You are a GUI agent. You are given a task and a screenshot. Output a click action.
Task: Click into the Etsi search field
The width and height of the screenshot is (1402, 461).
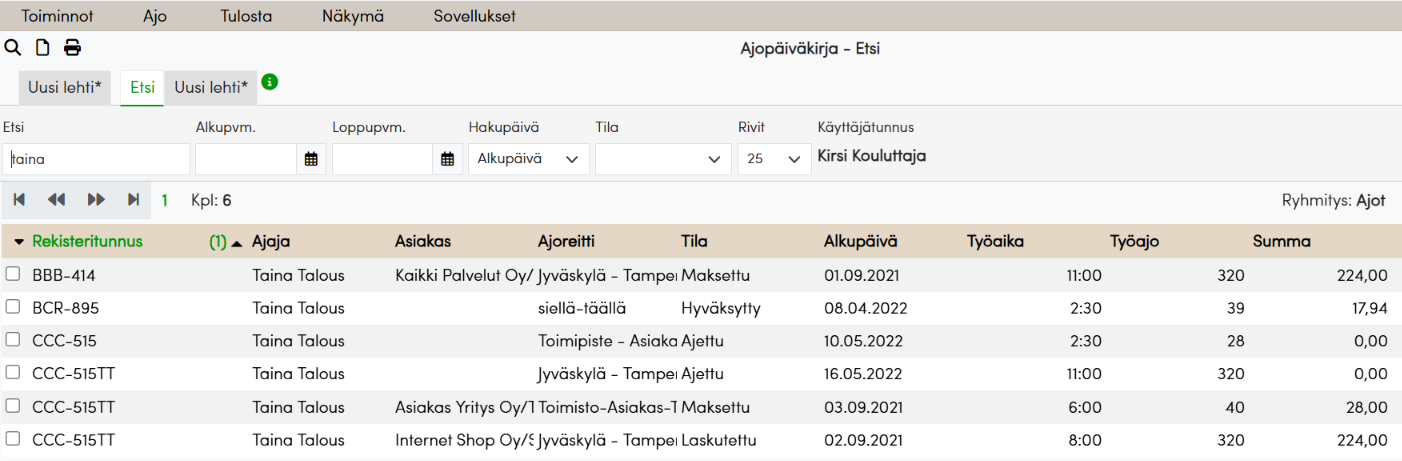(96, 159)
